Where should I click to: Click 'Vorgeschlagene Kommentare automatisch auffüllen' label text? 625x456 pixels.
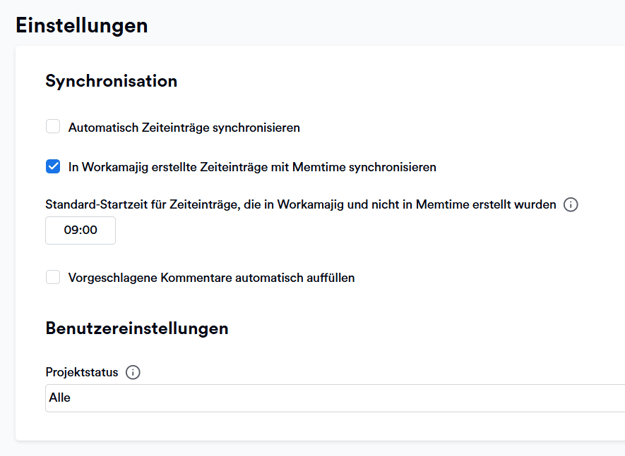tap(211, 277)
